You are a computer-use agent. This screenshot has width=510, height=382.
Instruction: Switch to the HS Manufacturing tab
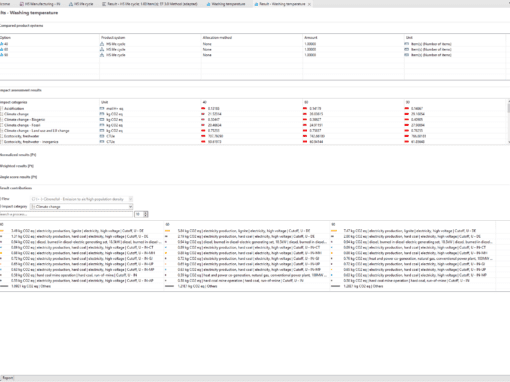40,4
